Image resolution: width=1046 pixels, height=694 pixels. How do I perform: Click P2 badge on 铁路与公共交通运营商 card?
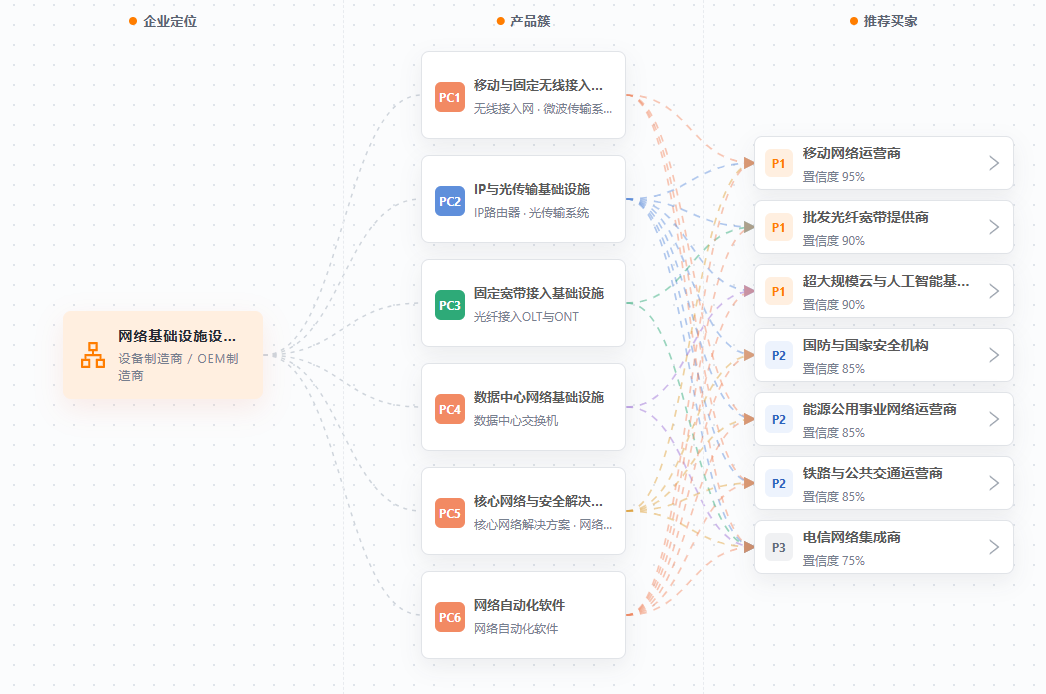[778, 484]
